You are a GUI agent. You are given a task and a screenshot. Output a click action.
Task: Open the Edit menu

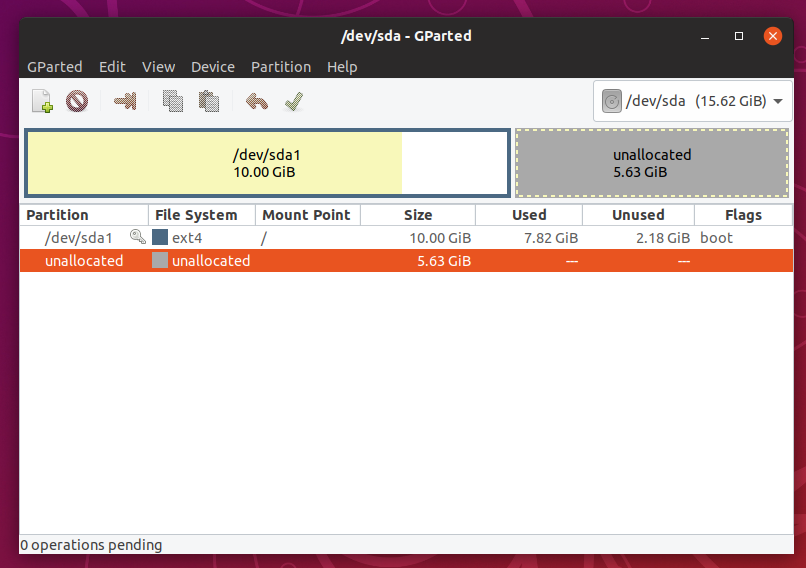[x=112, y=67]
